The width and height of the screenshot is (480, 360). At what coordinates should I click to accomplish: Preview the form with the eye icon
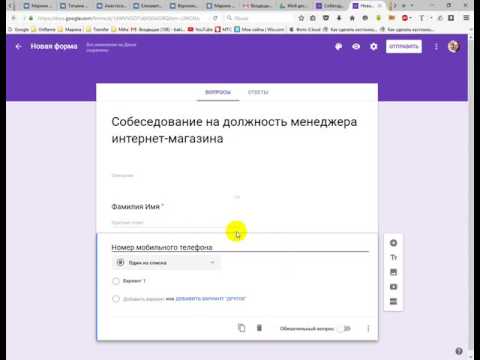[x=356, y=46]
